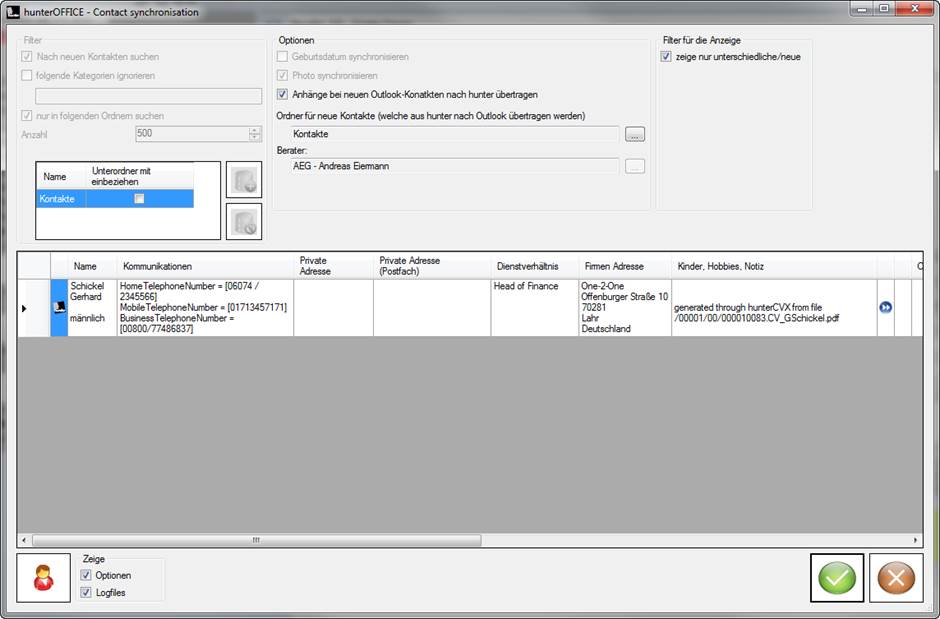Click the add folder icon button

coord(244,180)
